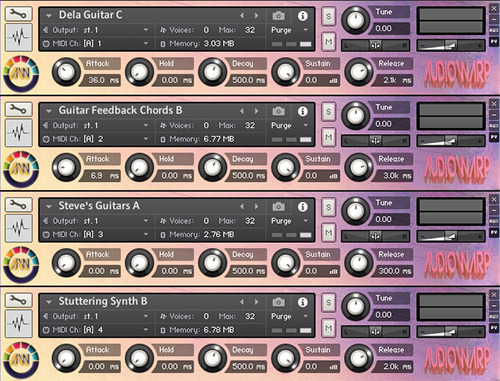Click camera icon for Steve's Guitars A
Screen dimensions: 500x381
(x=279, y=207)
